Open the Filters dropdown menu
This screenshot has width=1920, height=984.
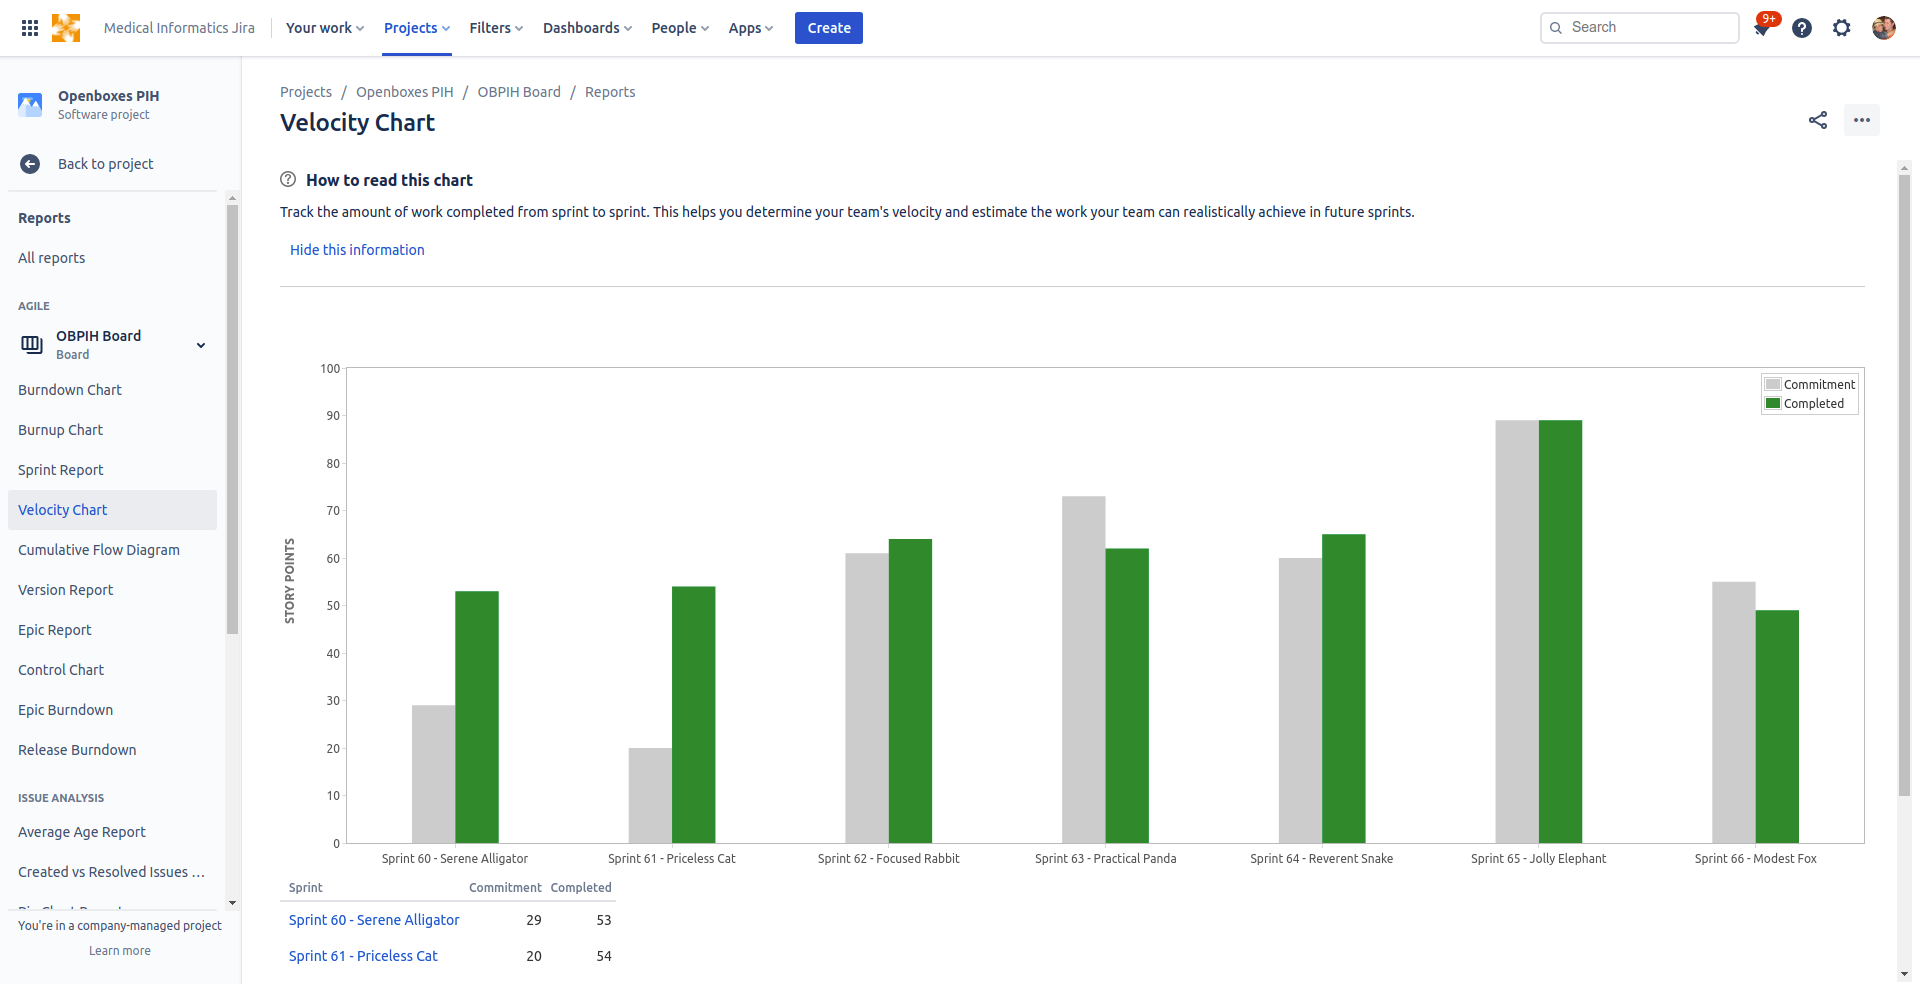click(x=496, y=28)
